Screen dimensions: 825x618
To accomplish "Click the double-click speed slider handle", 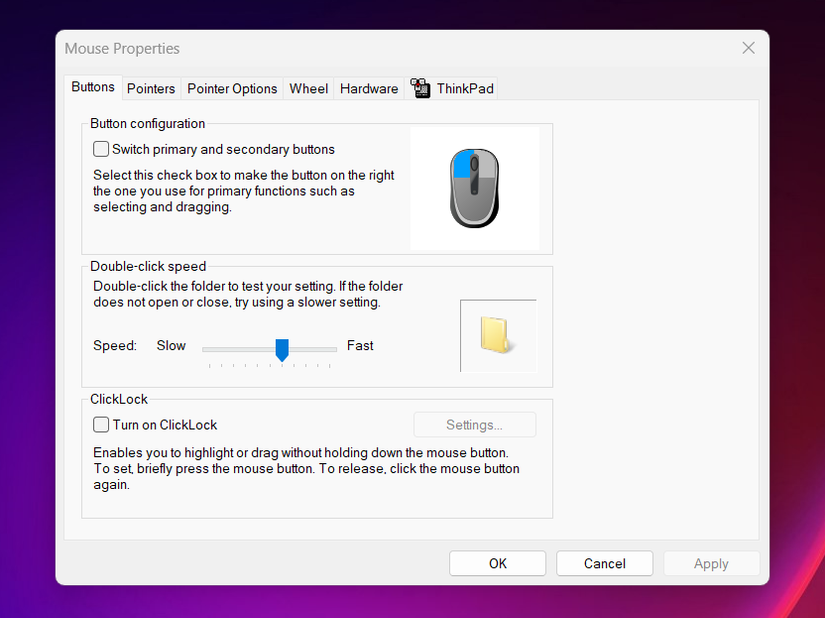I will click(x=281, y=349).
